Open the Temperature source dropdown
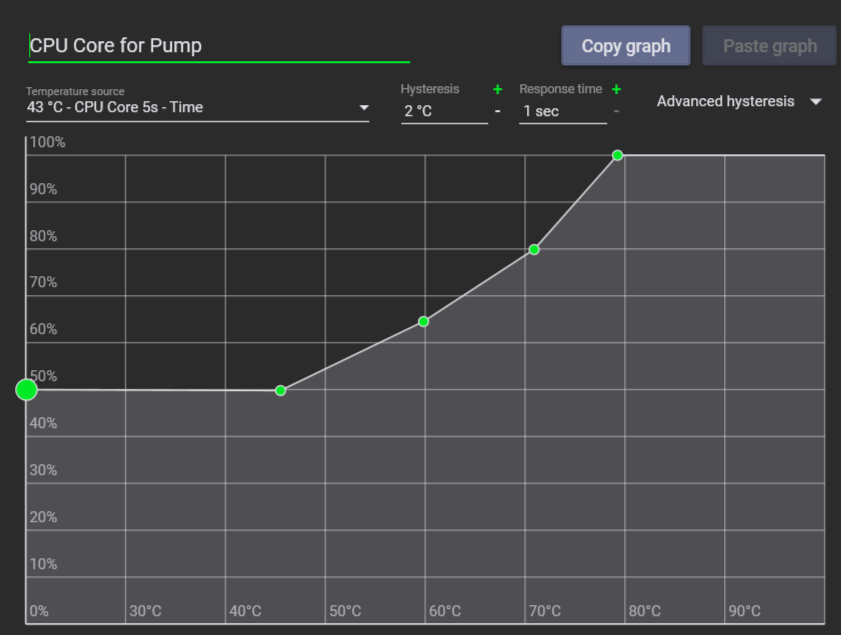The height and width of the screenshot is (635, 841). tap(197, 107)
